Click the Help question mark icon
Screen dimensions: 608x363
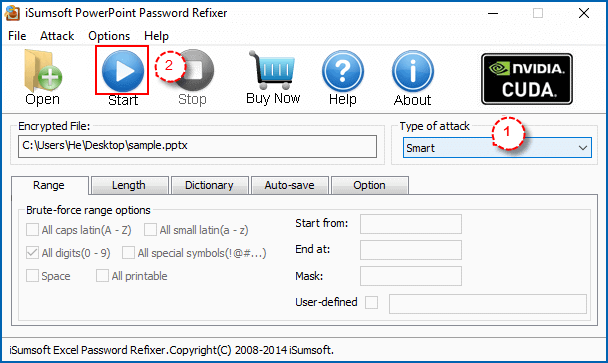(343, 71)
